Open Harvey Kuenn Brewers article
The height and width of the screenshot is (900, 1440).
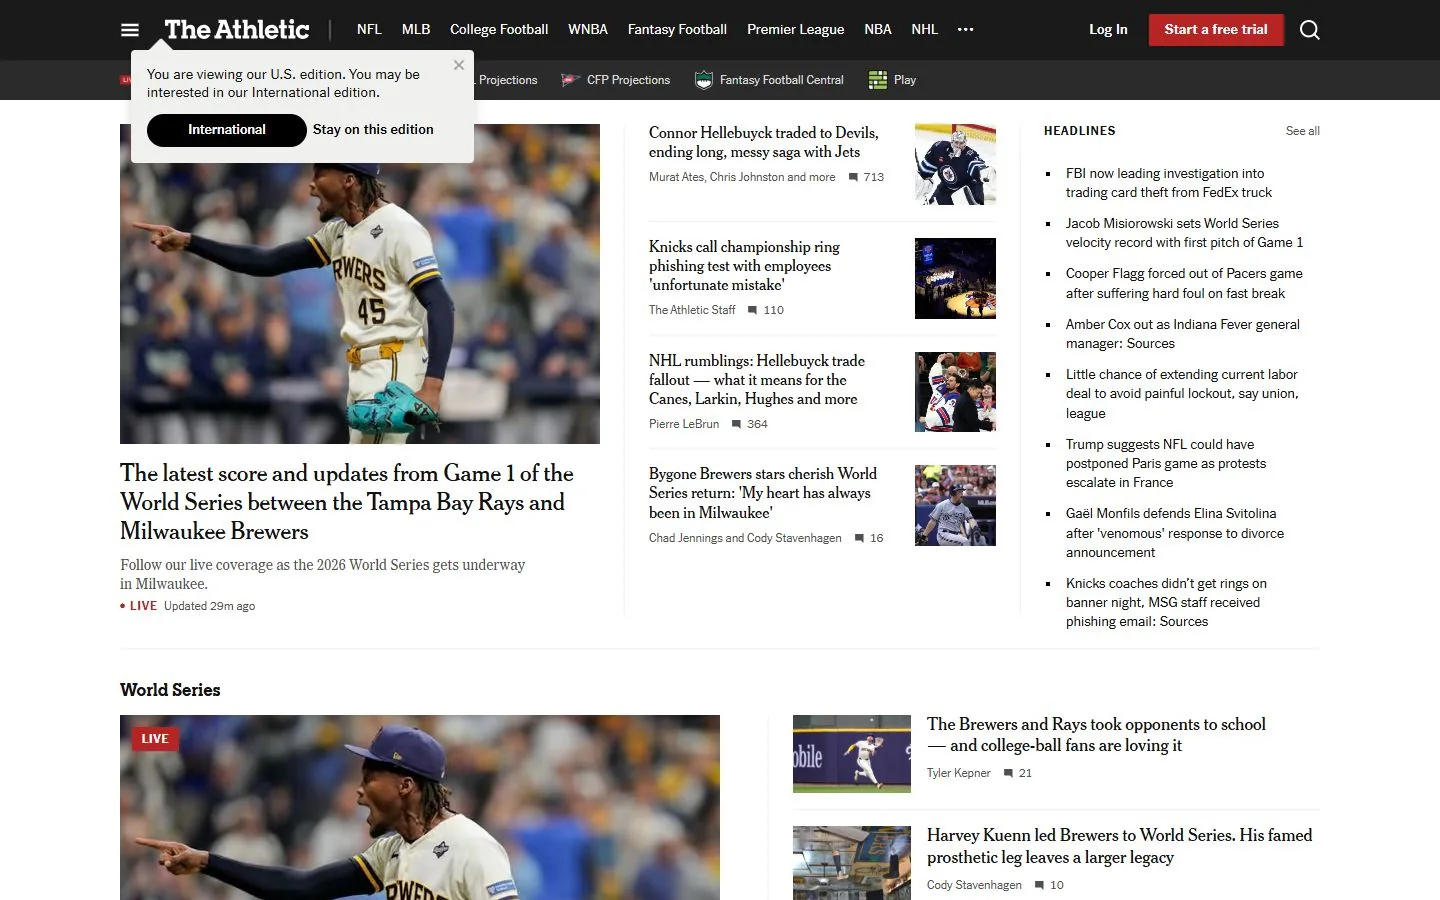coord(1119,846)
